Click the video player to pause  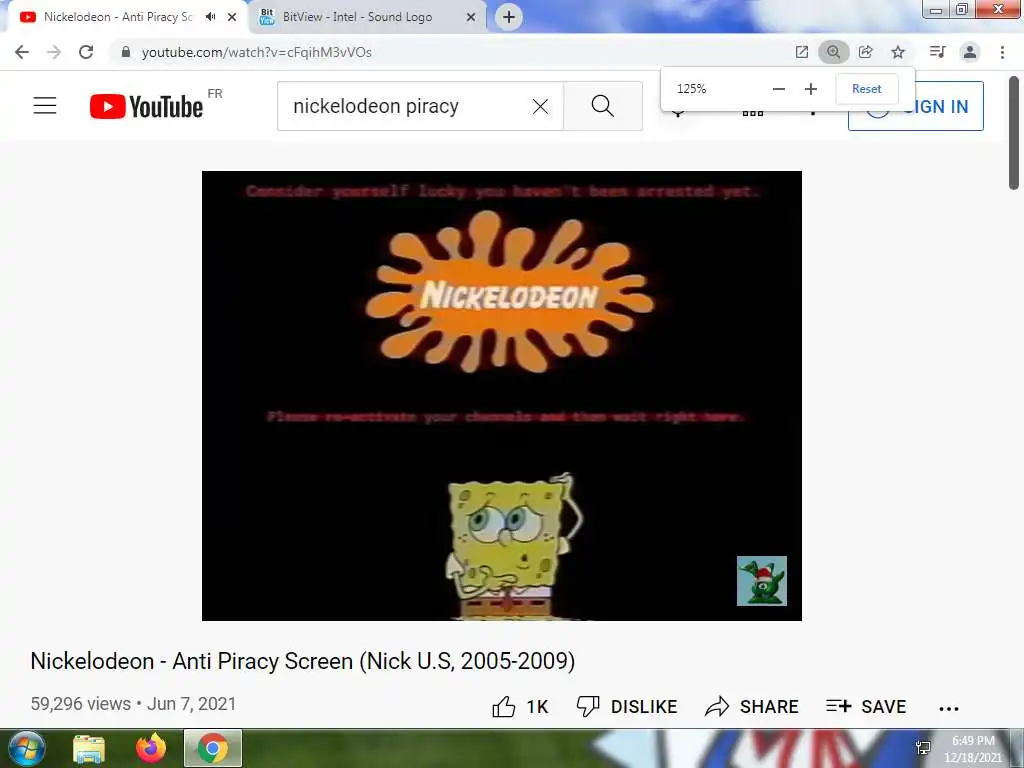[502, 396]
